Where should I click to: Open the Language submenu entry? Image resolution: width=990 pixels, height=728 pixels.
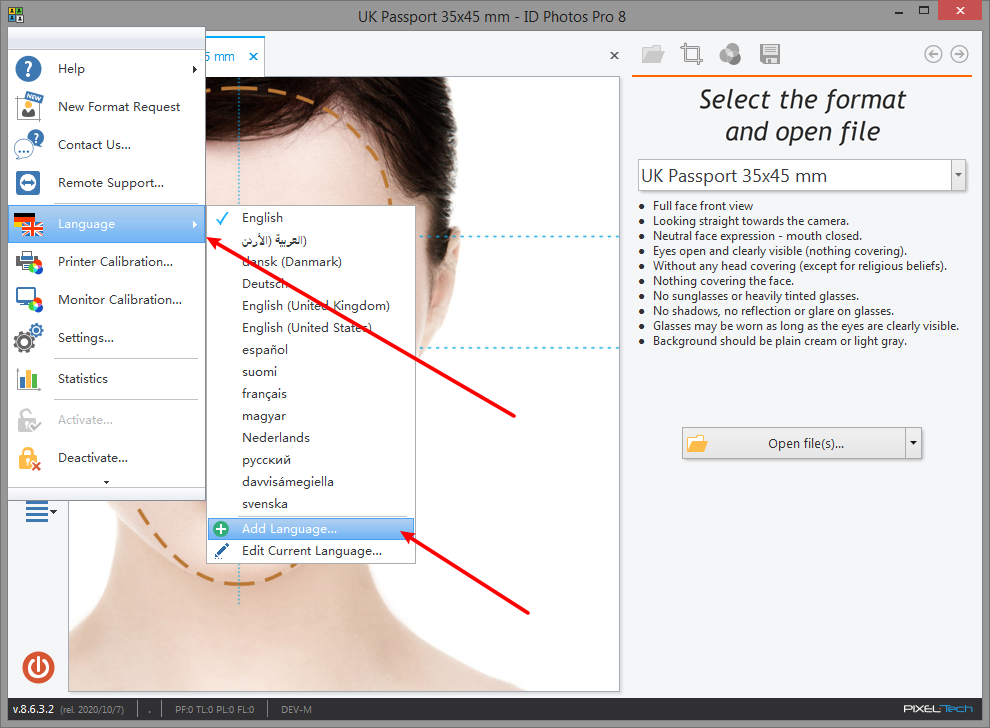[107, 224]
